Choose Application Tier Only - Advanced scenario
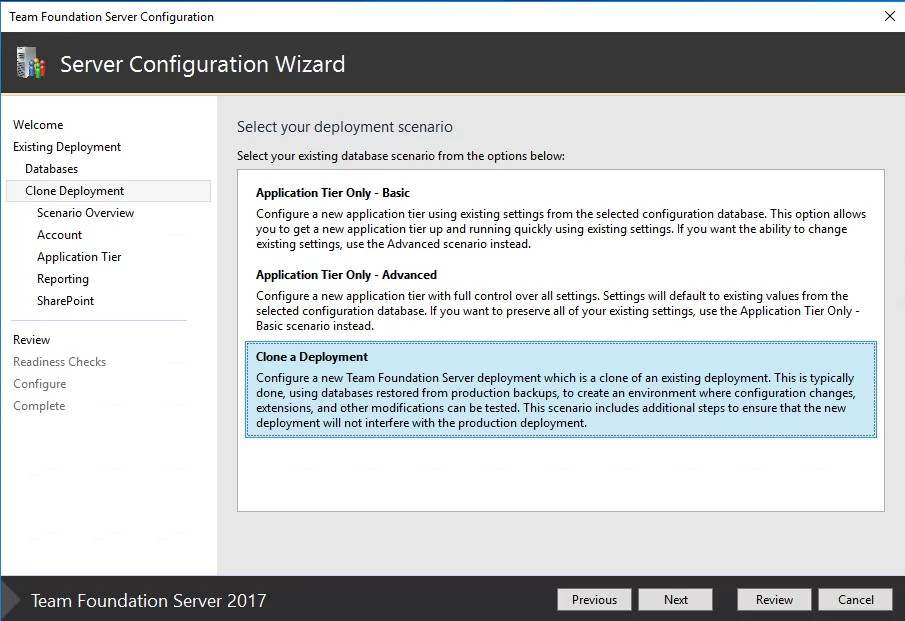The width and height of the screenshot is (905, 621). point(561,300)
